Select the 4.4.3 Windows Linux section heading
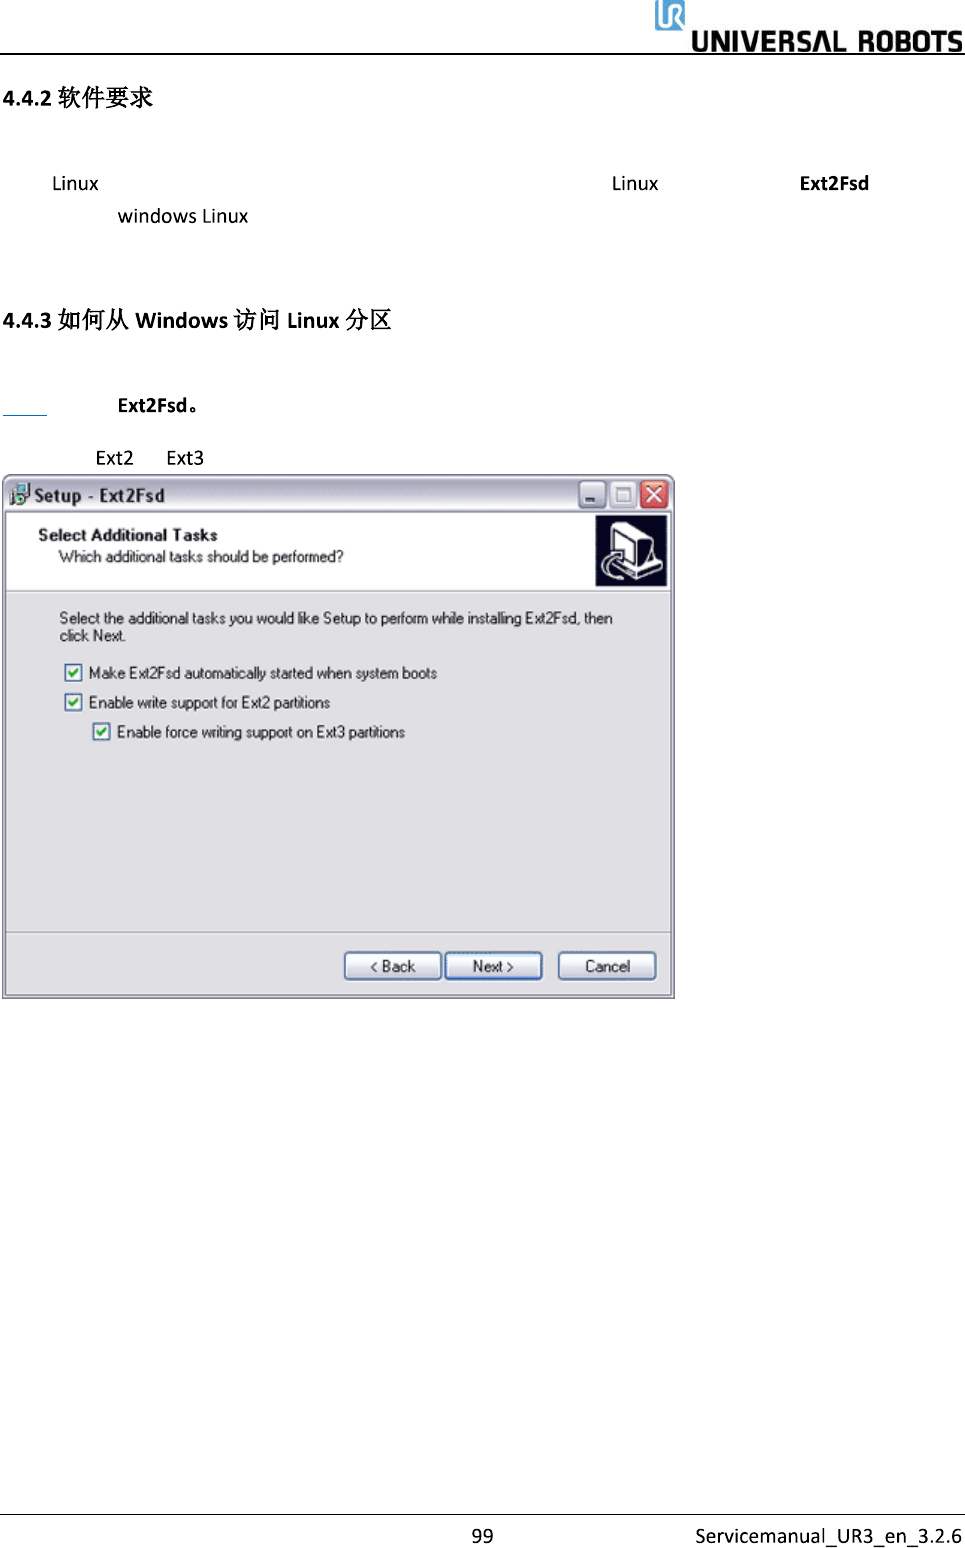Viewport: 965px width, 1548px height. (x=197, y=320)
